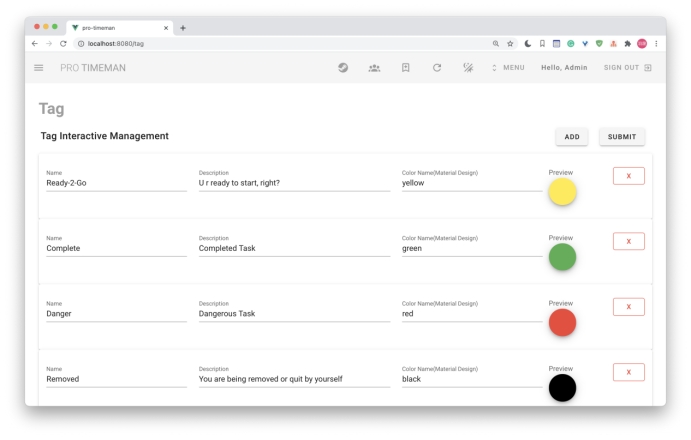Reload the page with browser reload icon

[63, 44]
